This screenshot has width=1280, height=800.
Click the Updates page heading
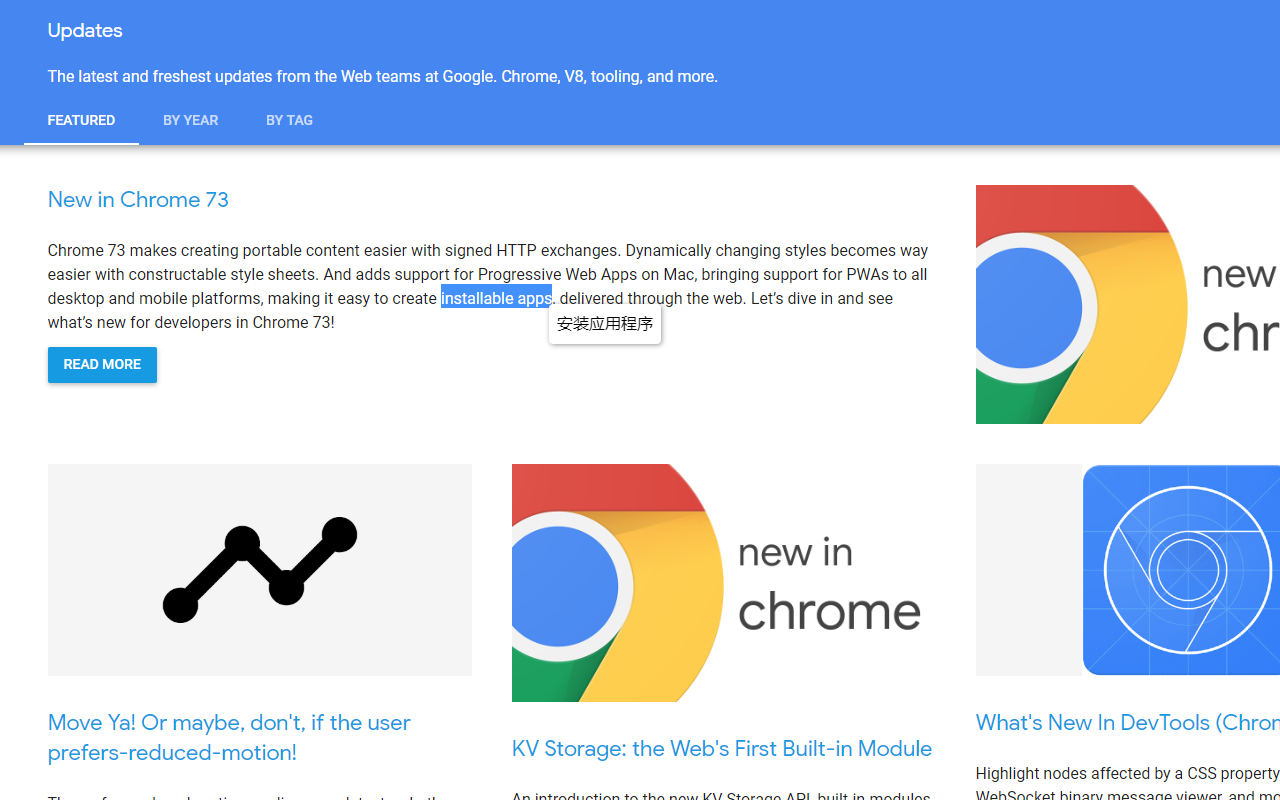[84, 30]
